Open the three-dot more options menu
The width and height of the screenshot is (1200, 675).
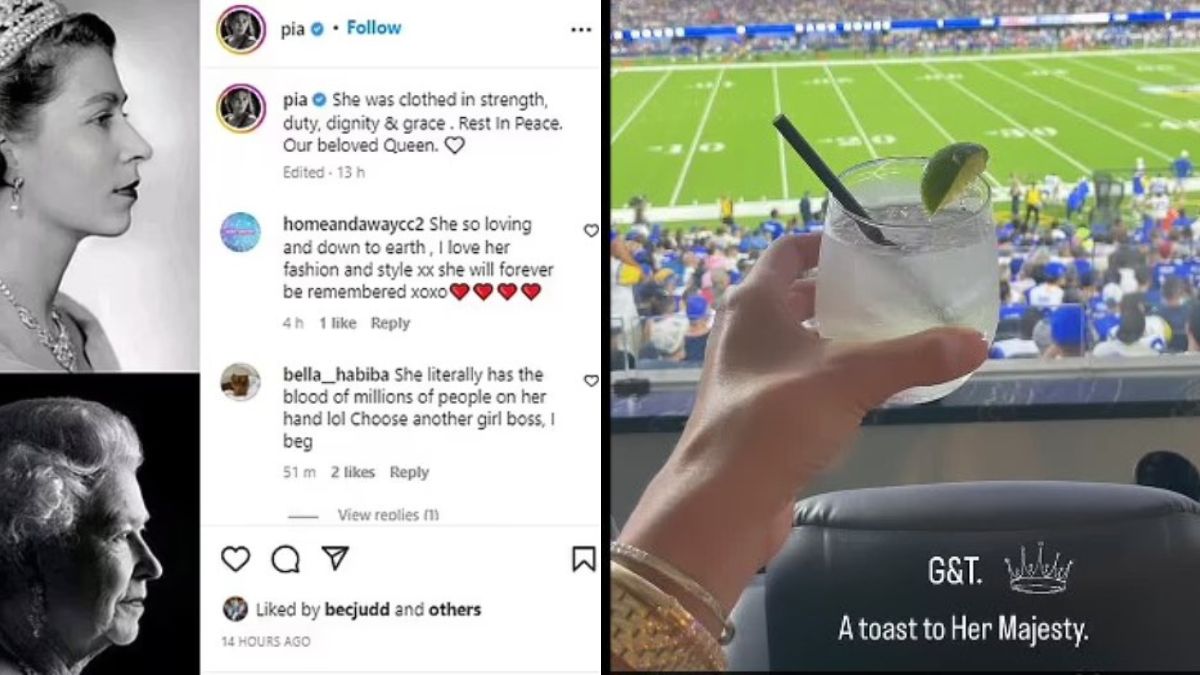point(581,29)
